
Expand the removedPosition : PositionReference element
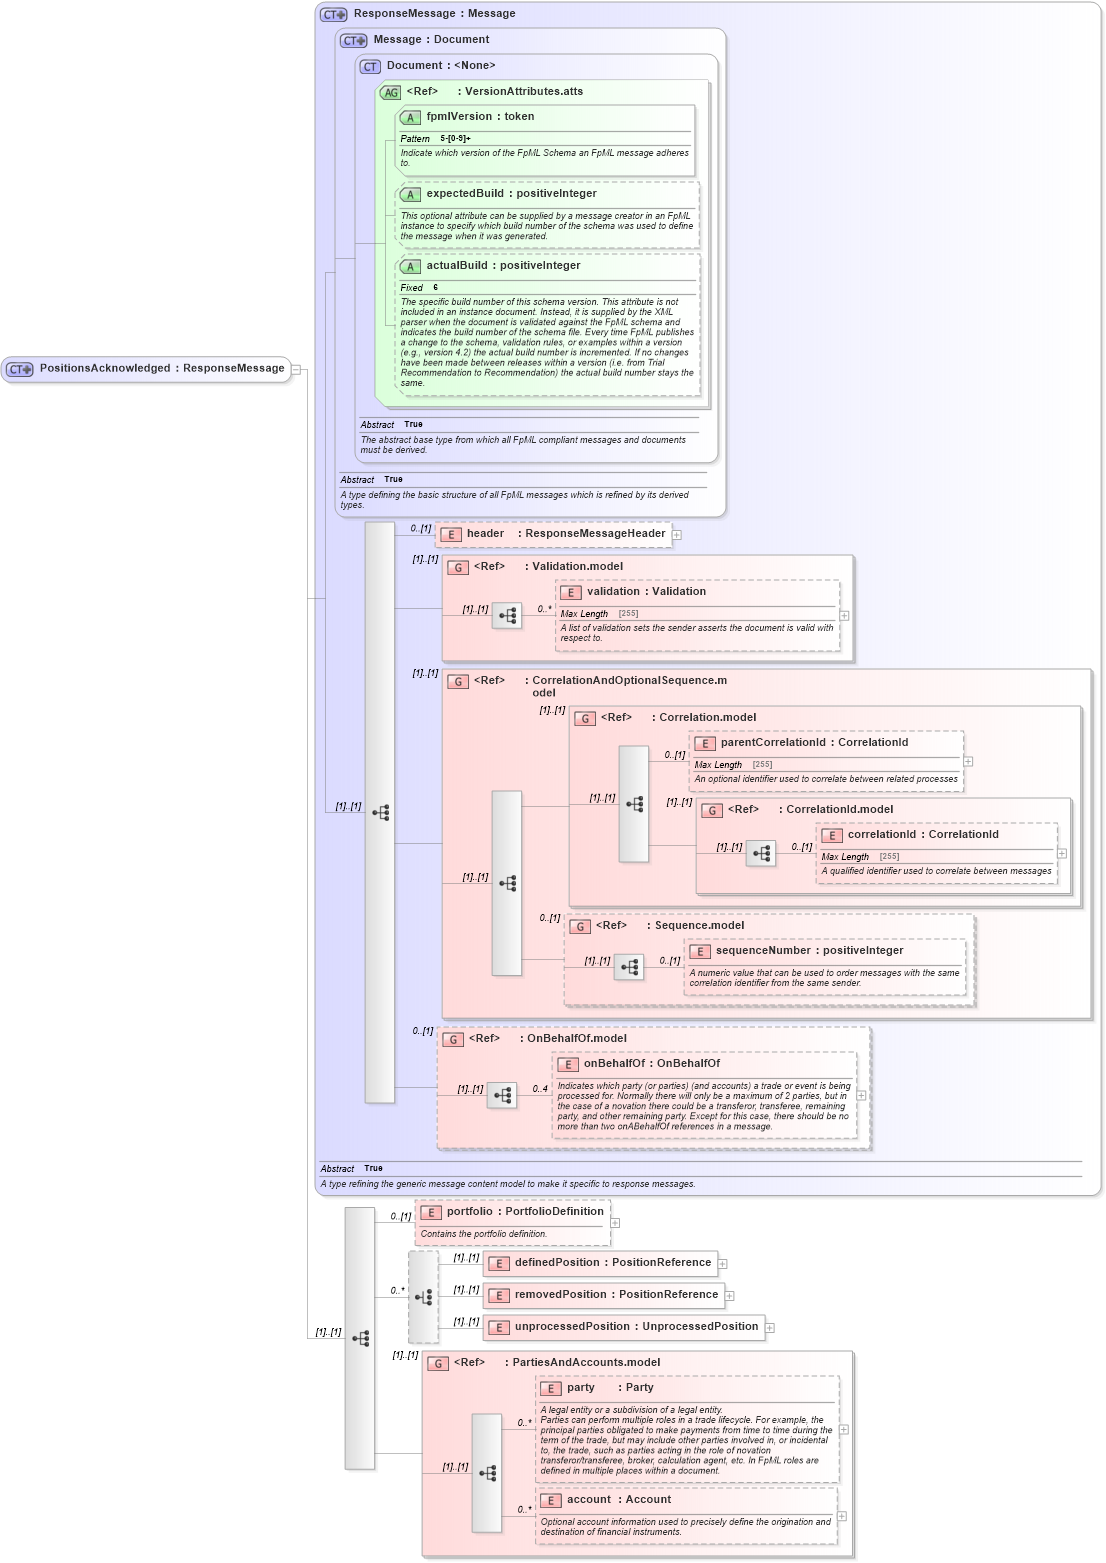[x=729, y=1296]
